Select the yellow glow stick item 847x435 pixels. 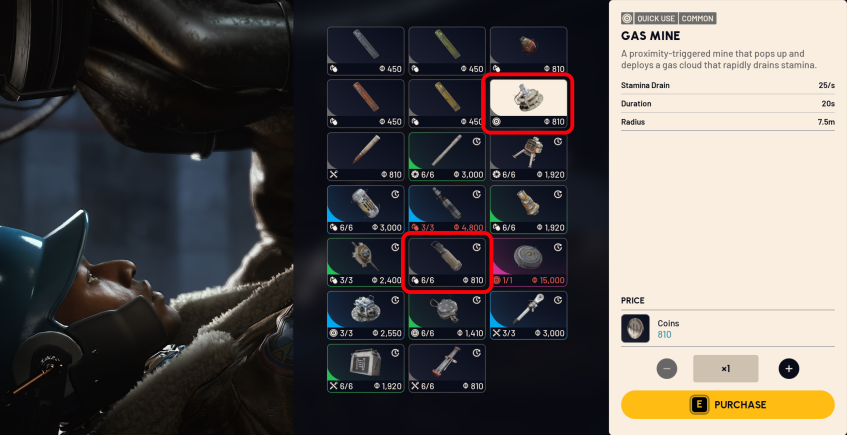click(x=447, y=104)
